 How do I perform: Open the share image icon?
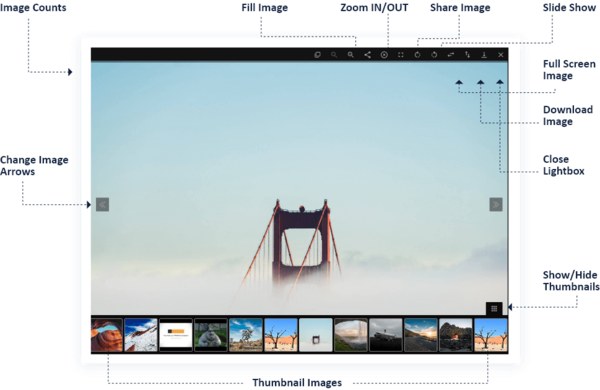pos(367,55)
